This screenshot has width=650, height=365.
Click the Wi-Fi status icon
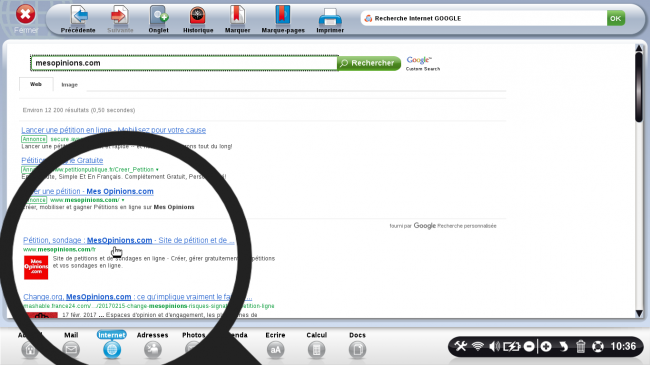pos(478,346)
